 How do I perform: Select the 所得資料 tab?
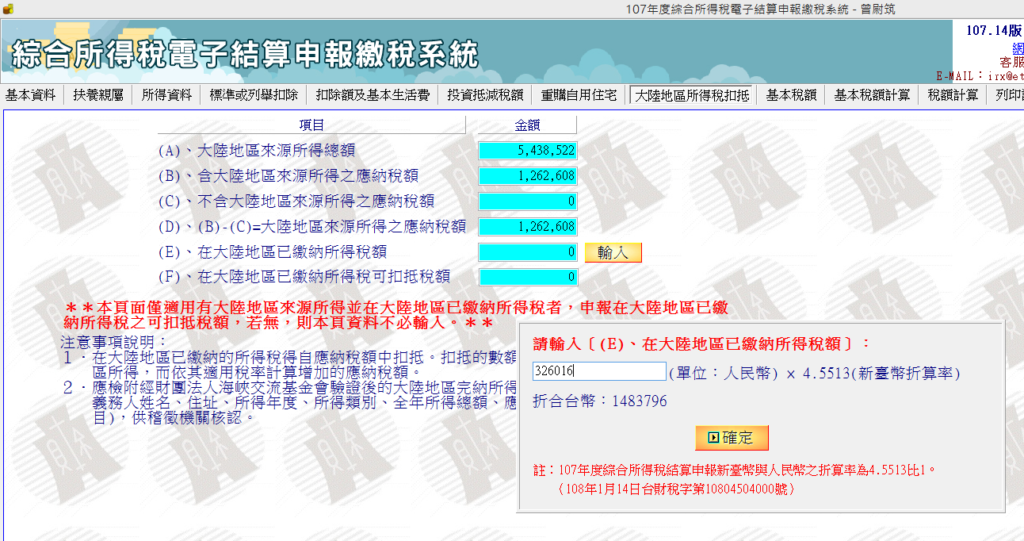click(166, 96)
